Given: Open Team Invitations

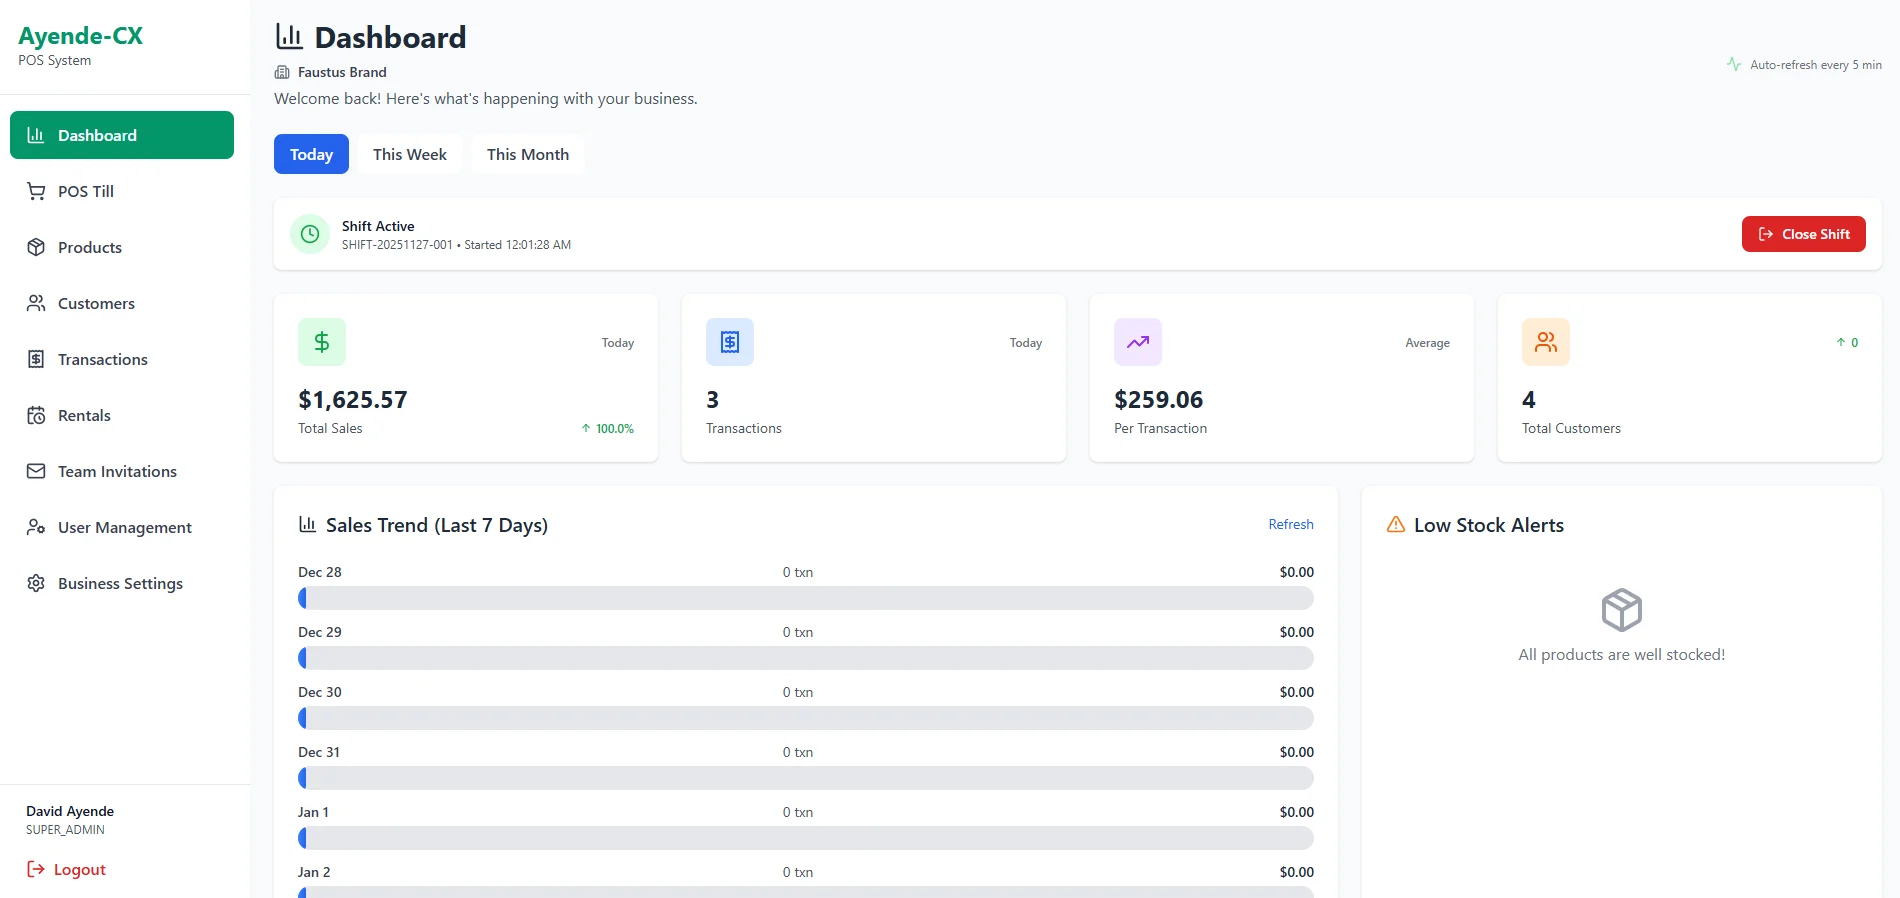Looking at the screenshot, I should 122,471.
